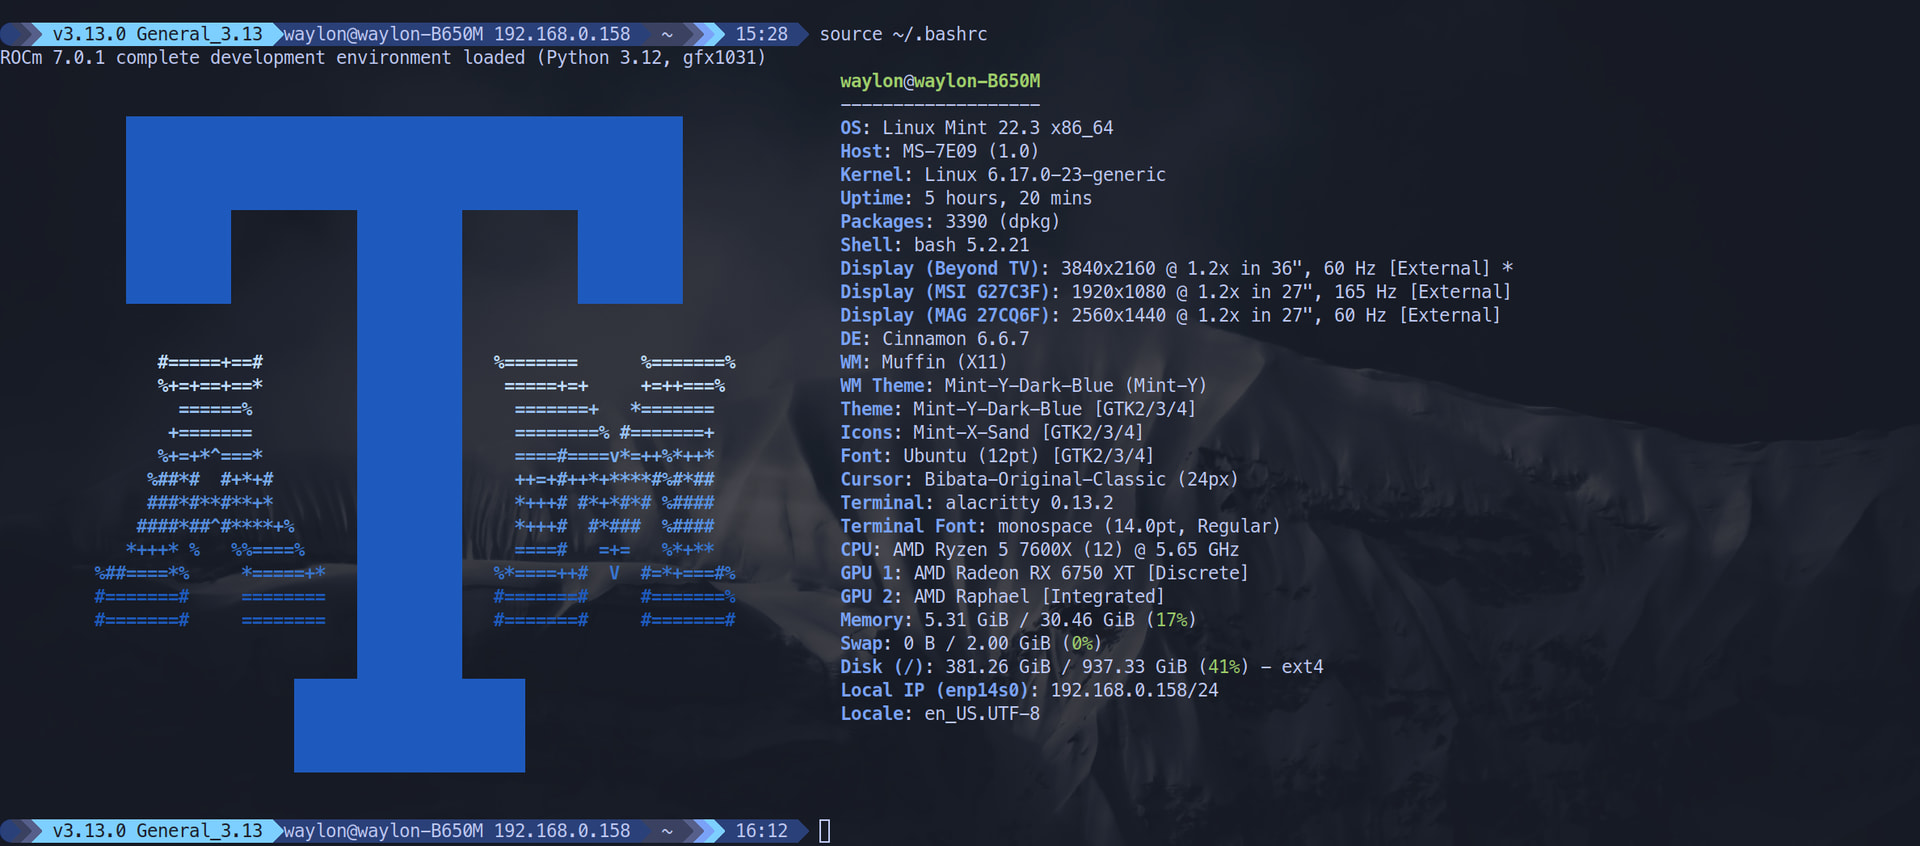Click the Uptime 5 hours, 20 mins line

coord(966,198)
